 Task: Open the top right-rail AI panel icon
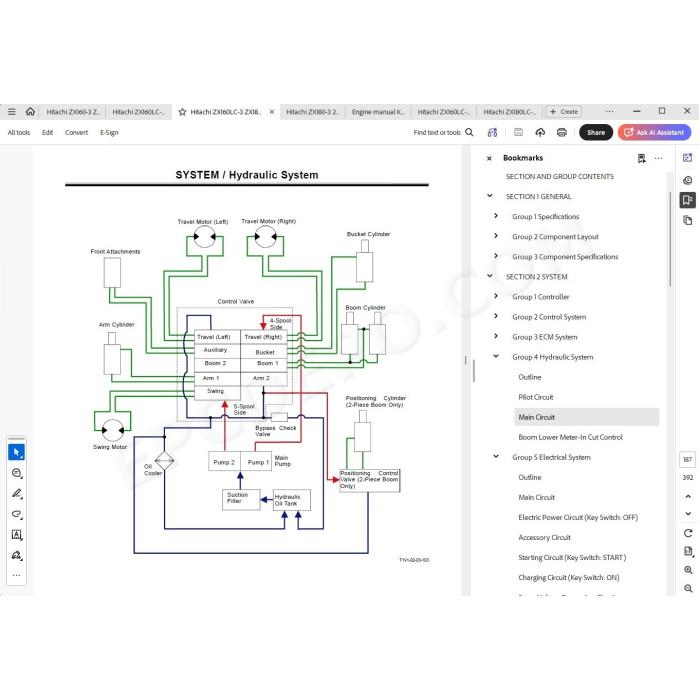[x=688, y=157]
